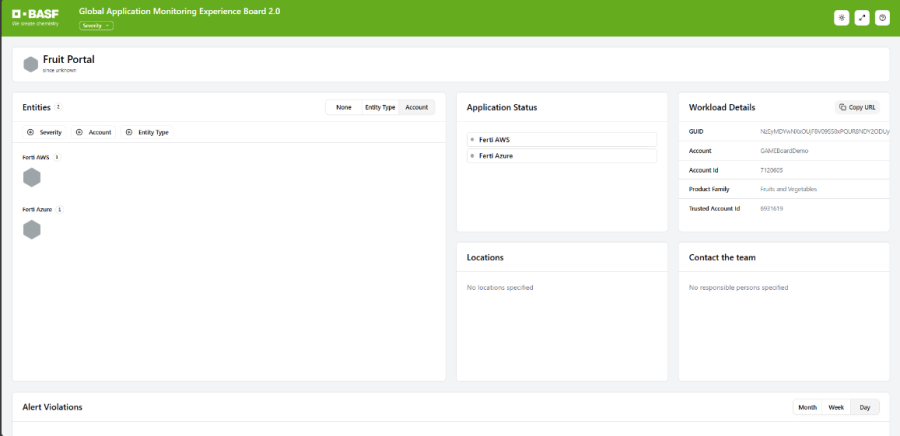Click the Entities panel heading
900x436 pixels.
coord(36,107)
